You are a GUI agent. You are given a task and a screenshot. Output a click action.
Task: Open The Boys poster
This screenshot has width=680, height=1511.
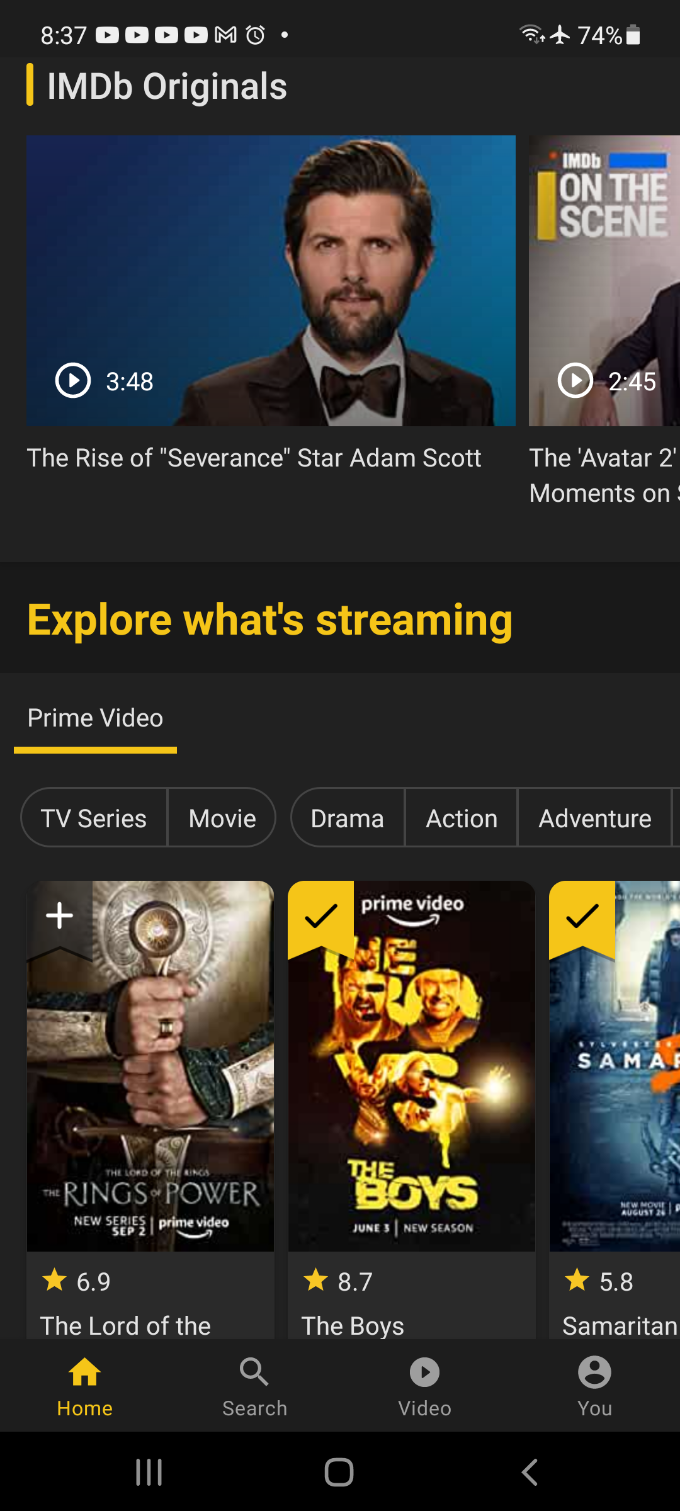pos(411,1066)
